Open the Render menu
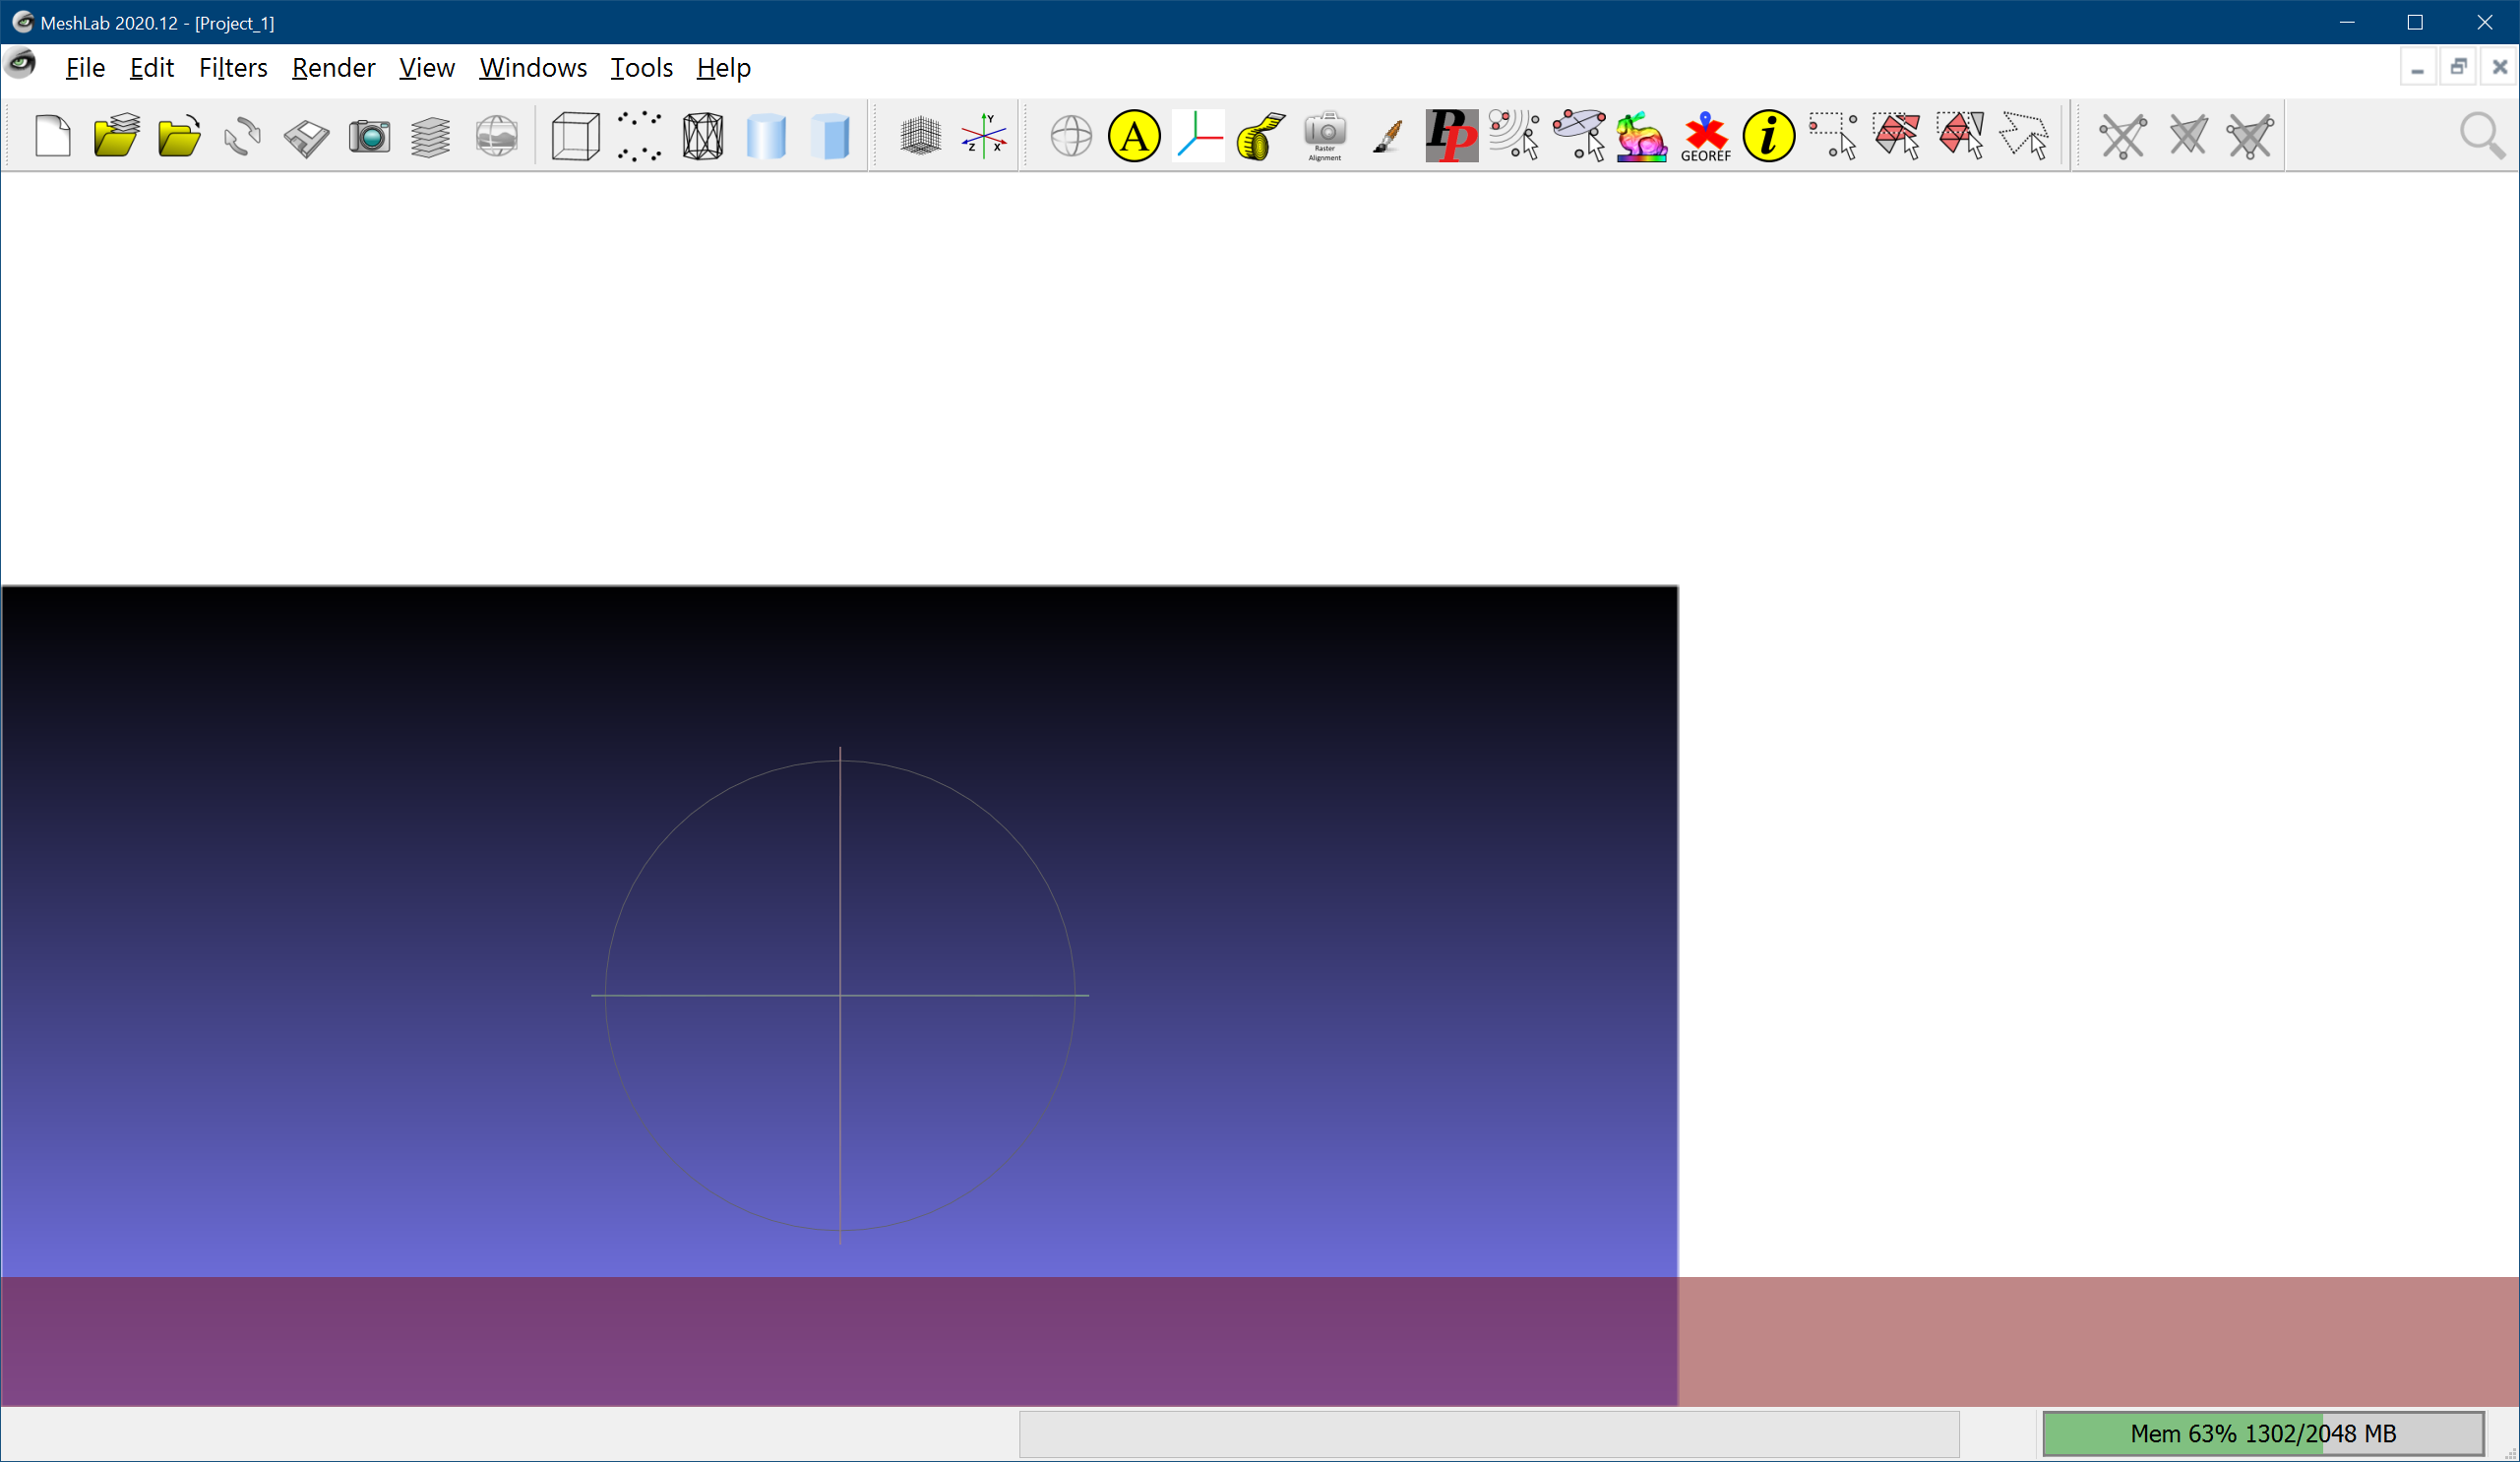2520x1462 pixels. (333, 67)
